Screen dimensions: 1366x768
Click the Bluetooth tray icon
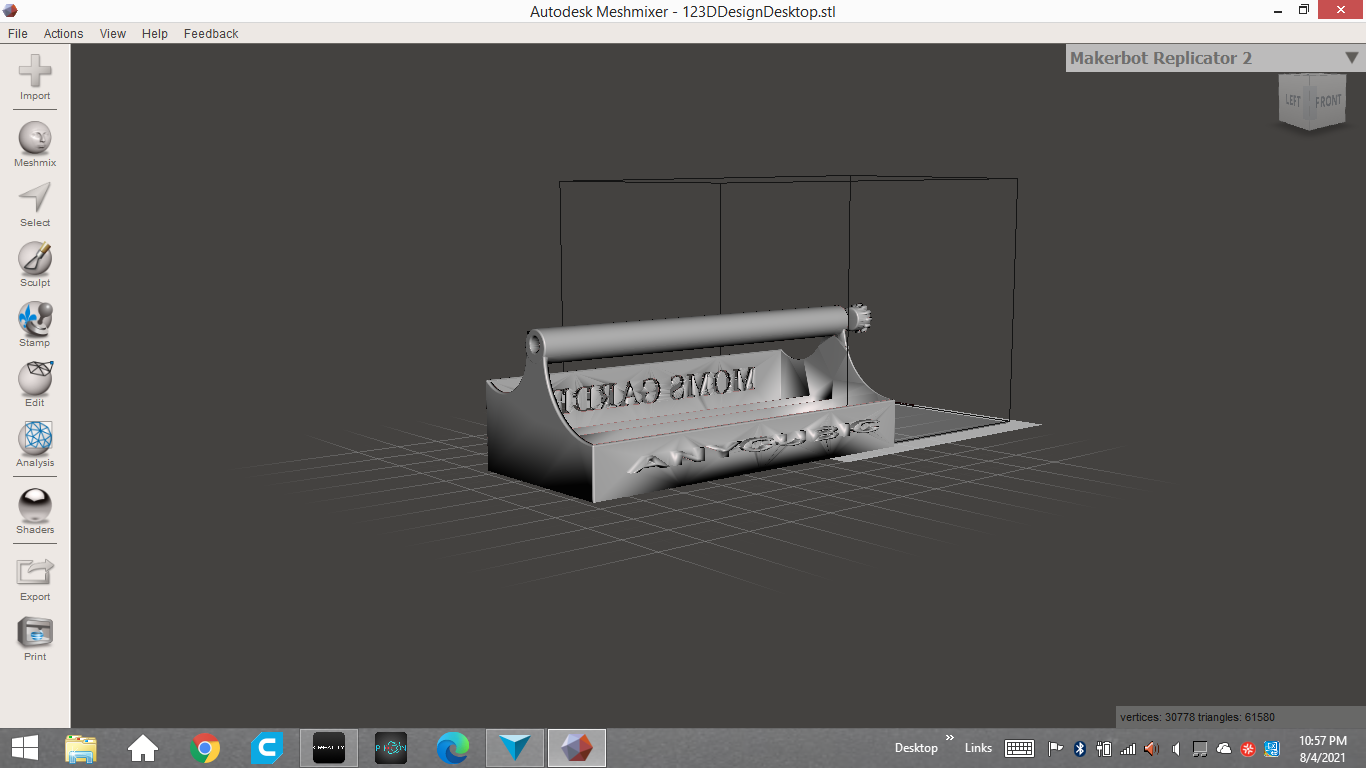[x=1080, y=748]
